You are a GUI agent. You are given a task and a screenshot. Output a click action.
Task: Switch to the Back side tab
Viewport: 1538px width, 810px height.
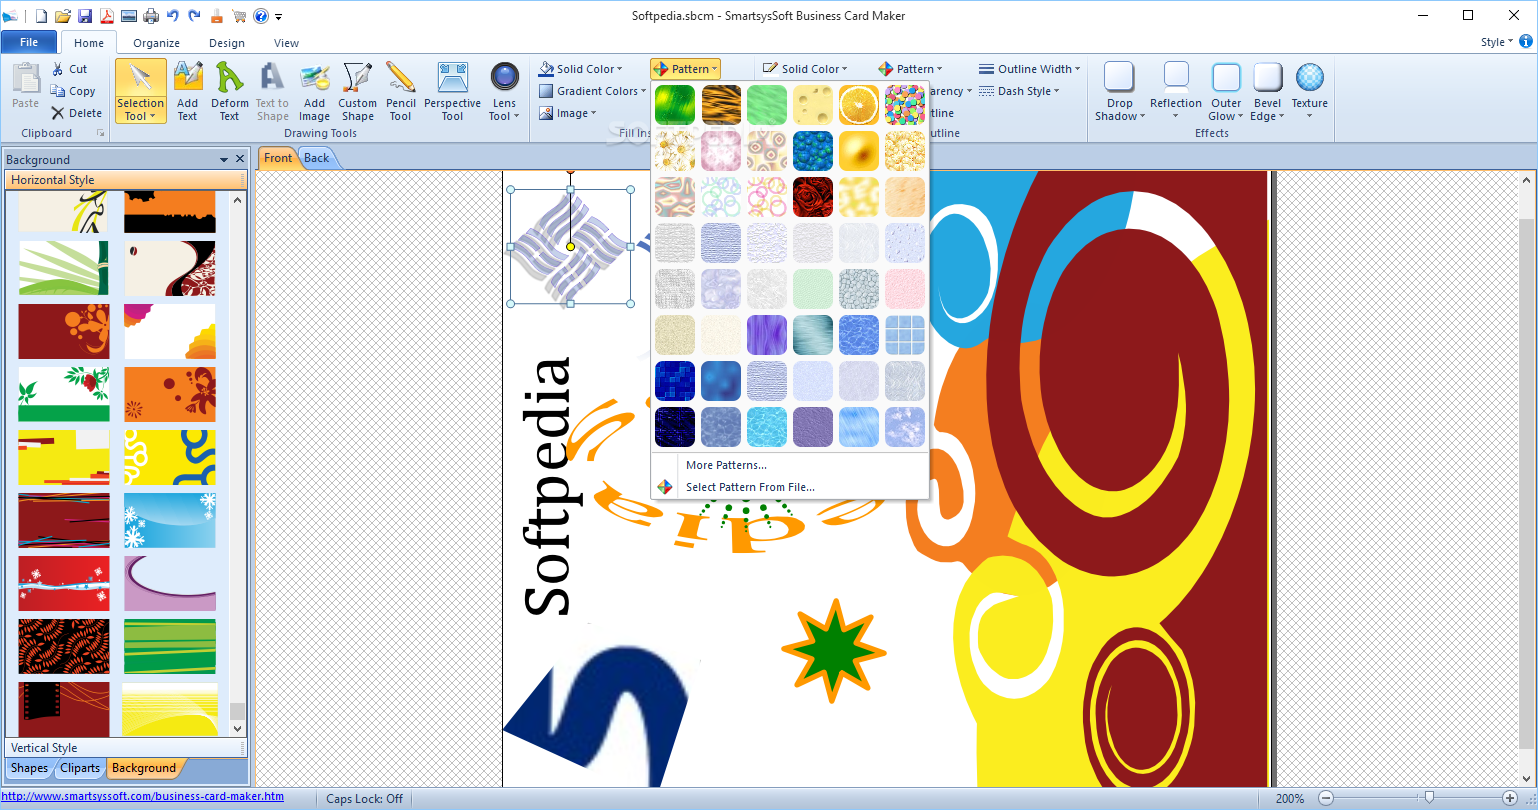click(317, 158)
